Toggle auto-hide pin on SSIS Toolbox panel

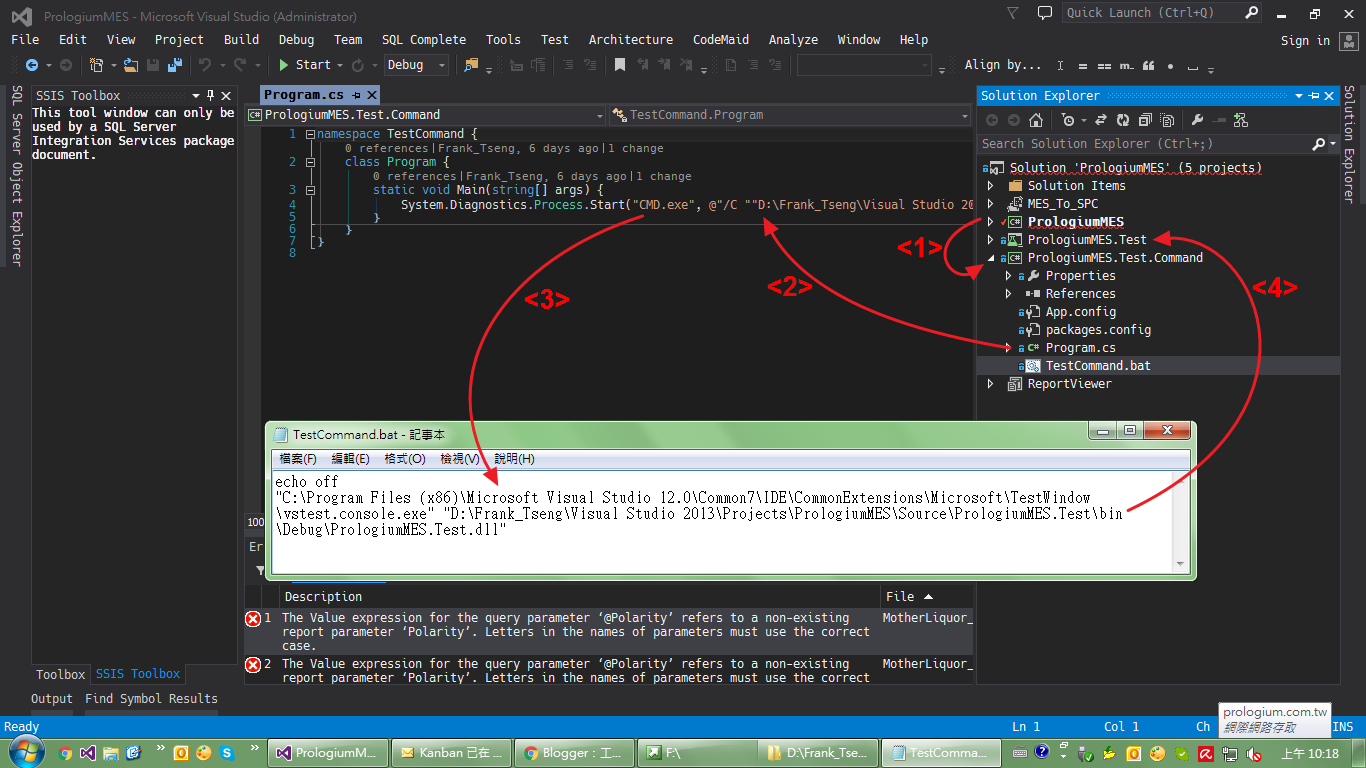(x=210, y=96)
